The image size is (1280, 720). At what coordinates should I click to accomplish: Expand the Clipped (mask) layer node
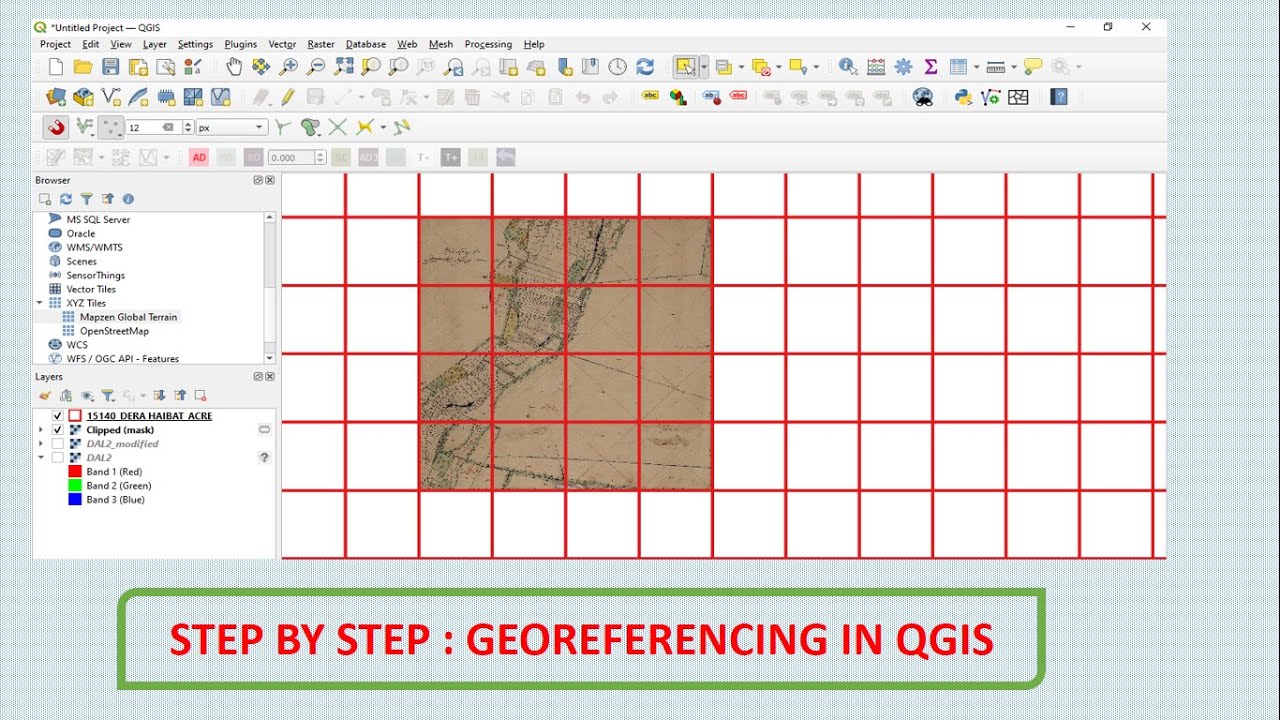coord(41,430)
